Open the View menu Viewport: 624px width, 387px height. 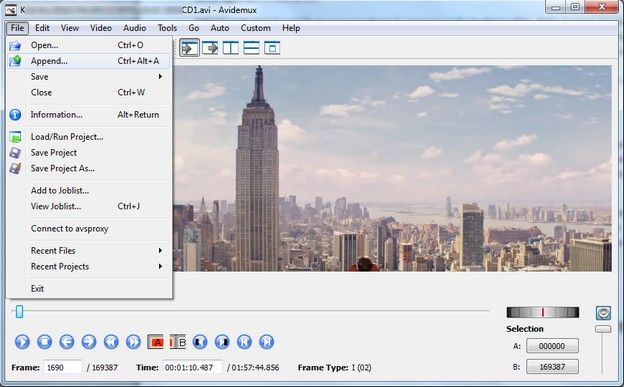70,28
